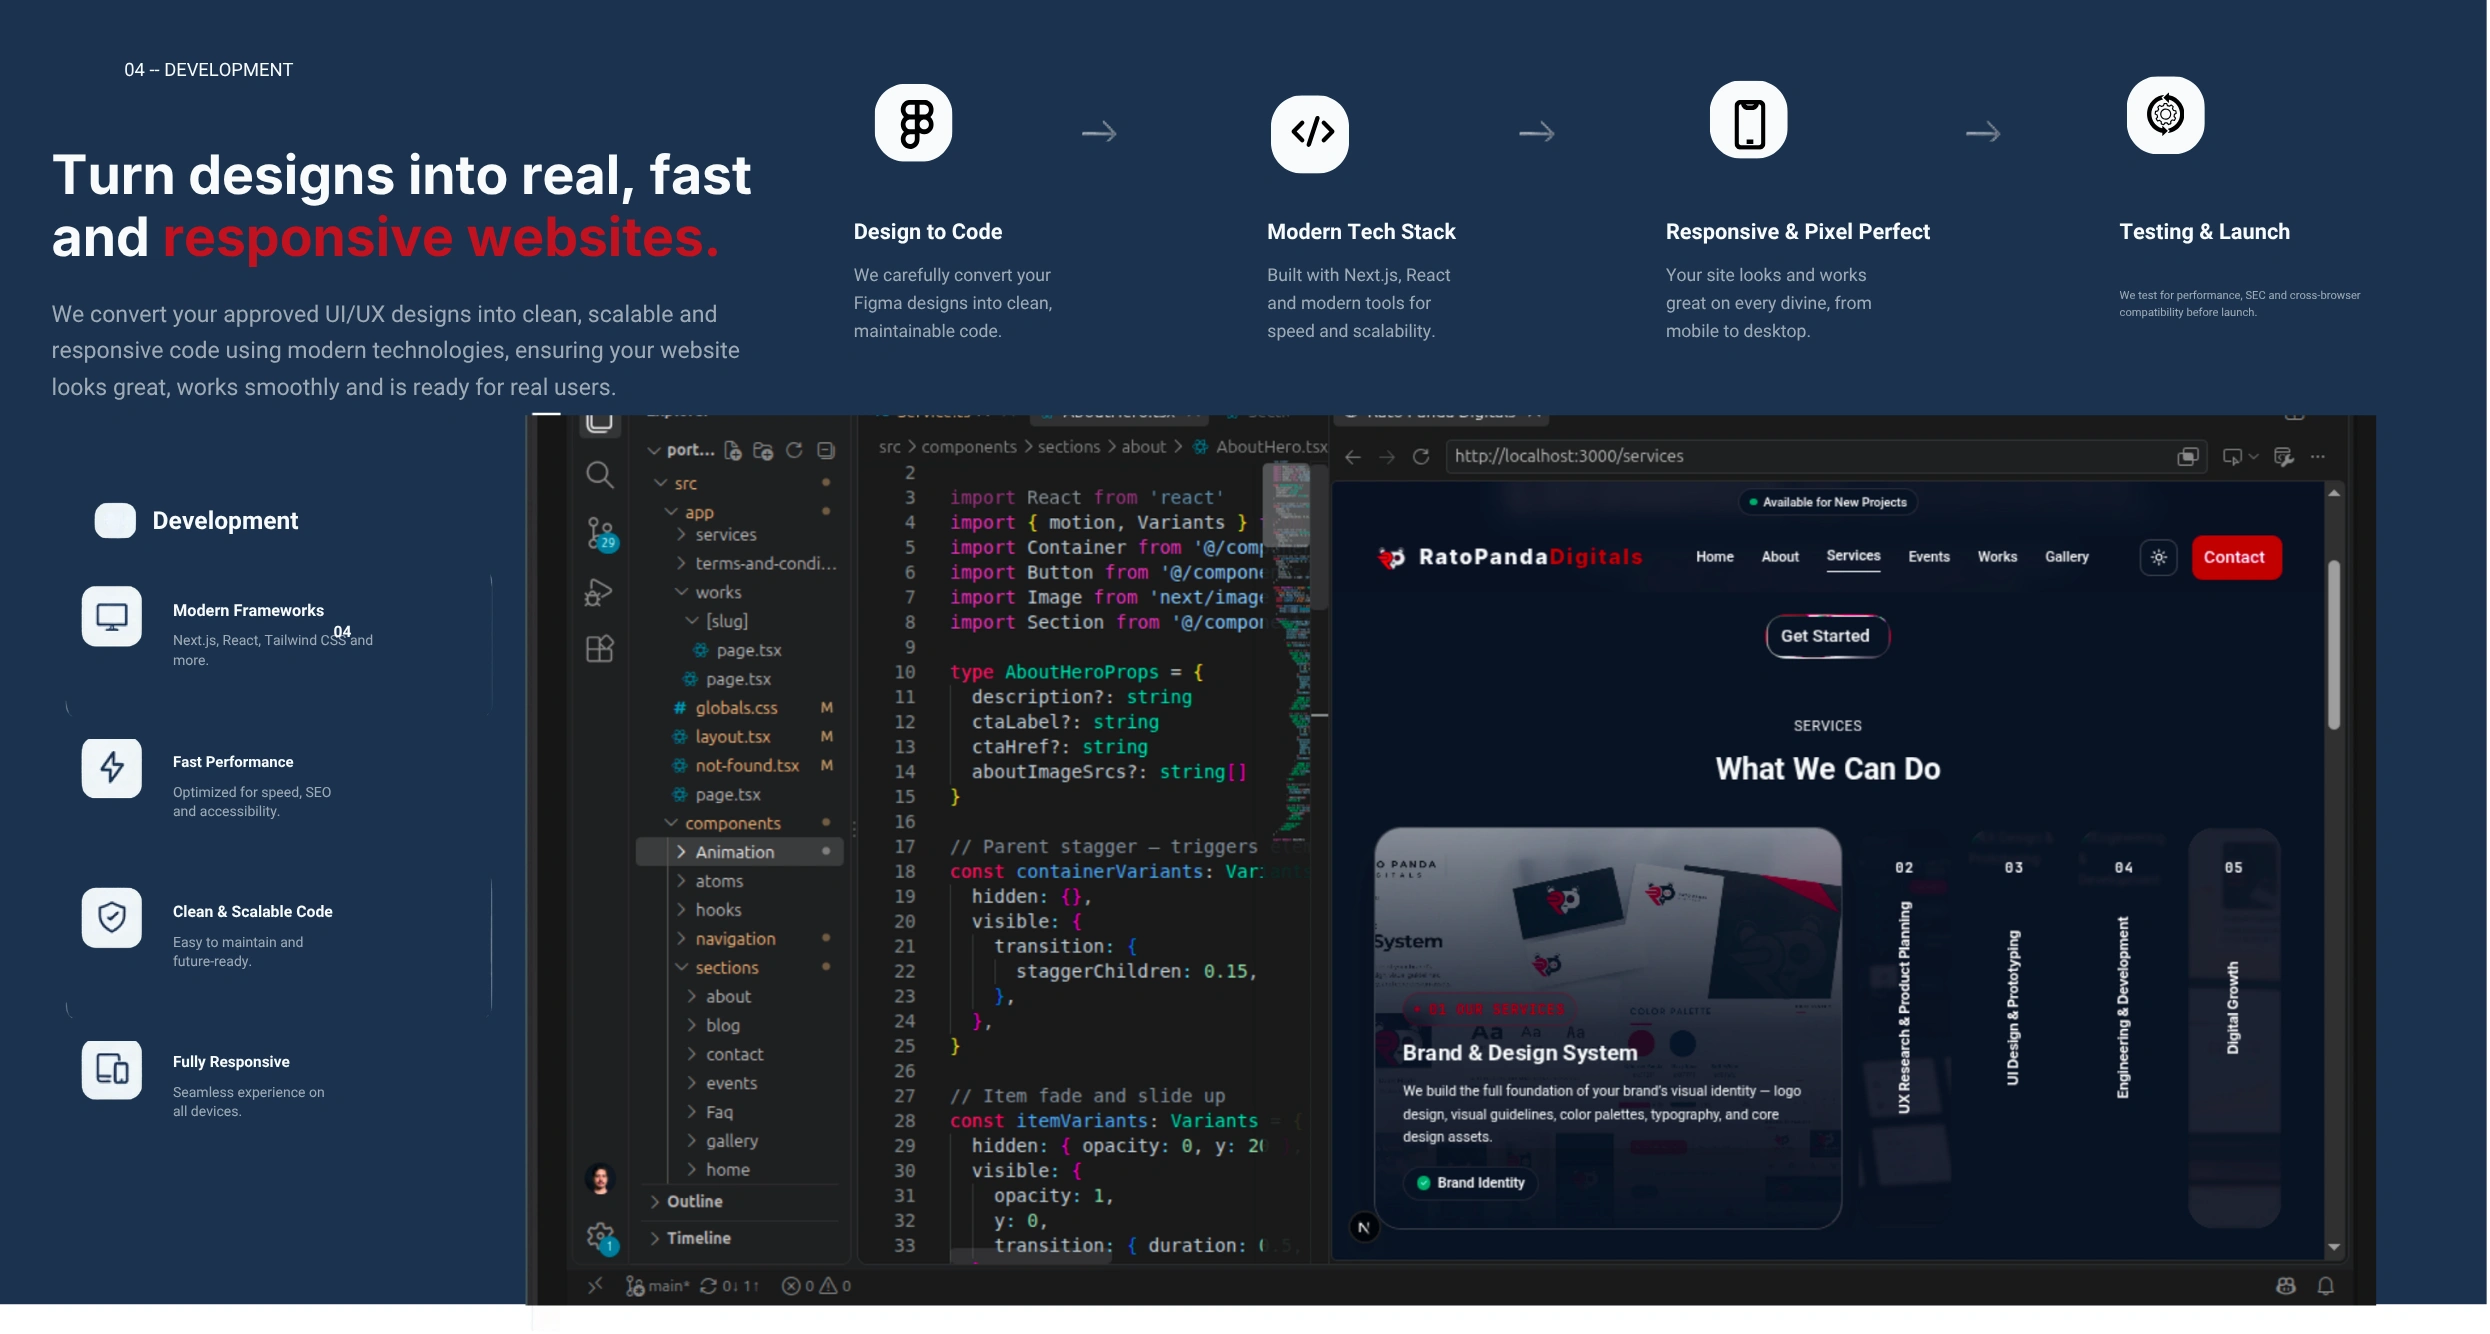
Task: Collapse the sections folder
Action: click(x=739, y=968)
